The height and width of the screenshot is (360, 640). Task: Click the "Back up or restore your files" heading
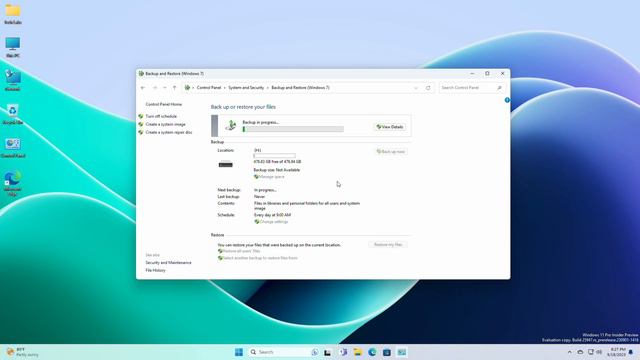pyautogui.click(x=243, y=107)
